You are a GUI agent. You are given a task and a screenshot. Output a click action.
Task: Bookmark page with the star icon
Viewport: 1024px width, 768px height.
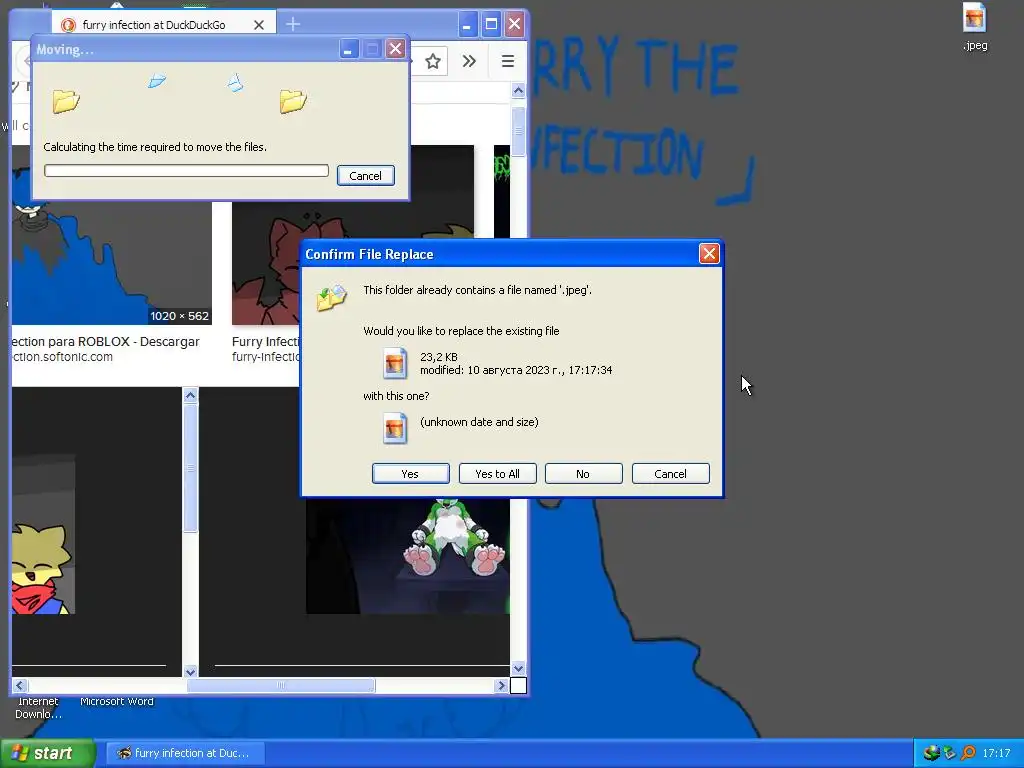[432, 61]
